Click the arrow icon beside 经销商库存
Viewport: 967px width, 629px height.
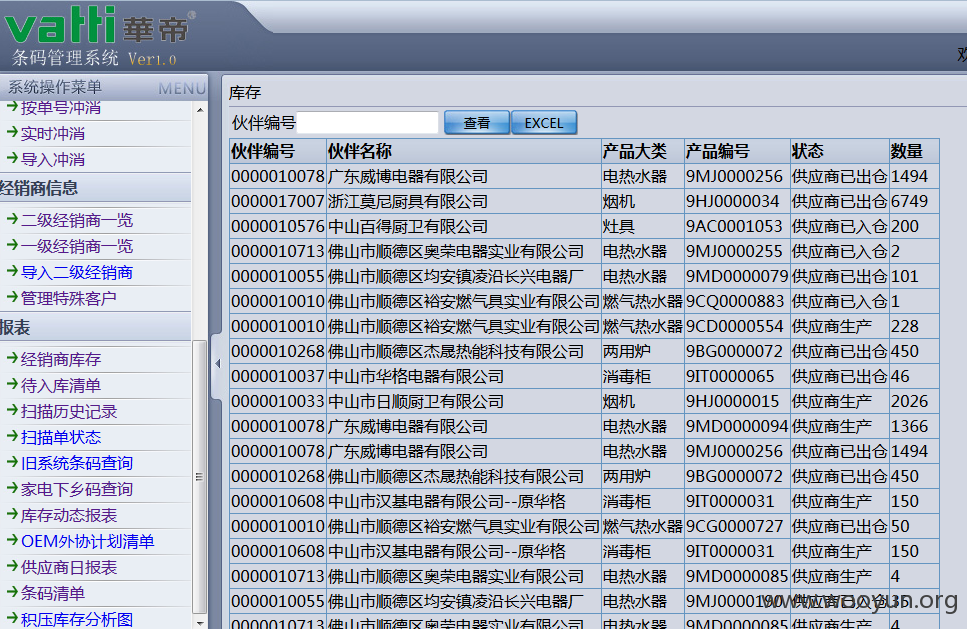pos(12,357)
